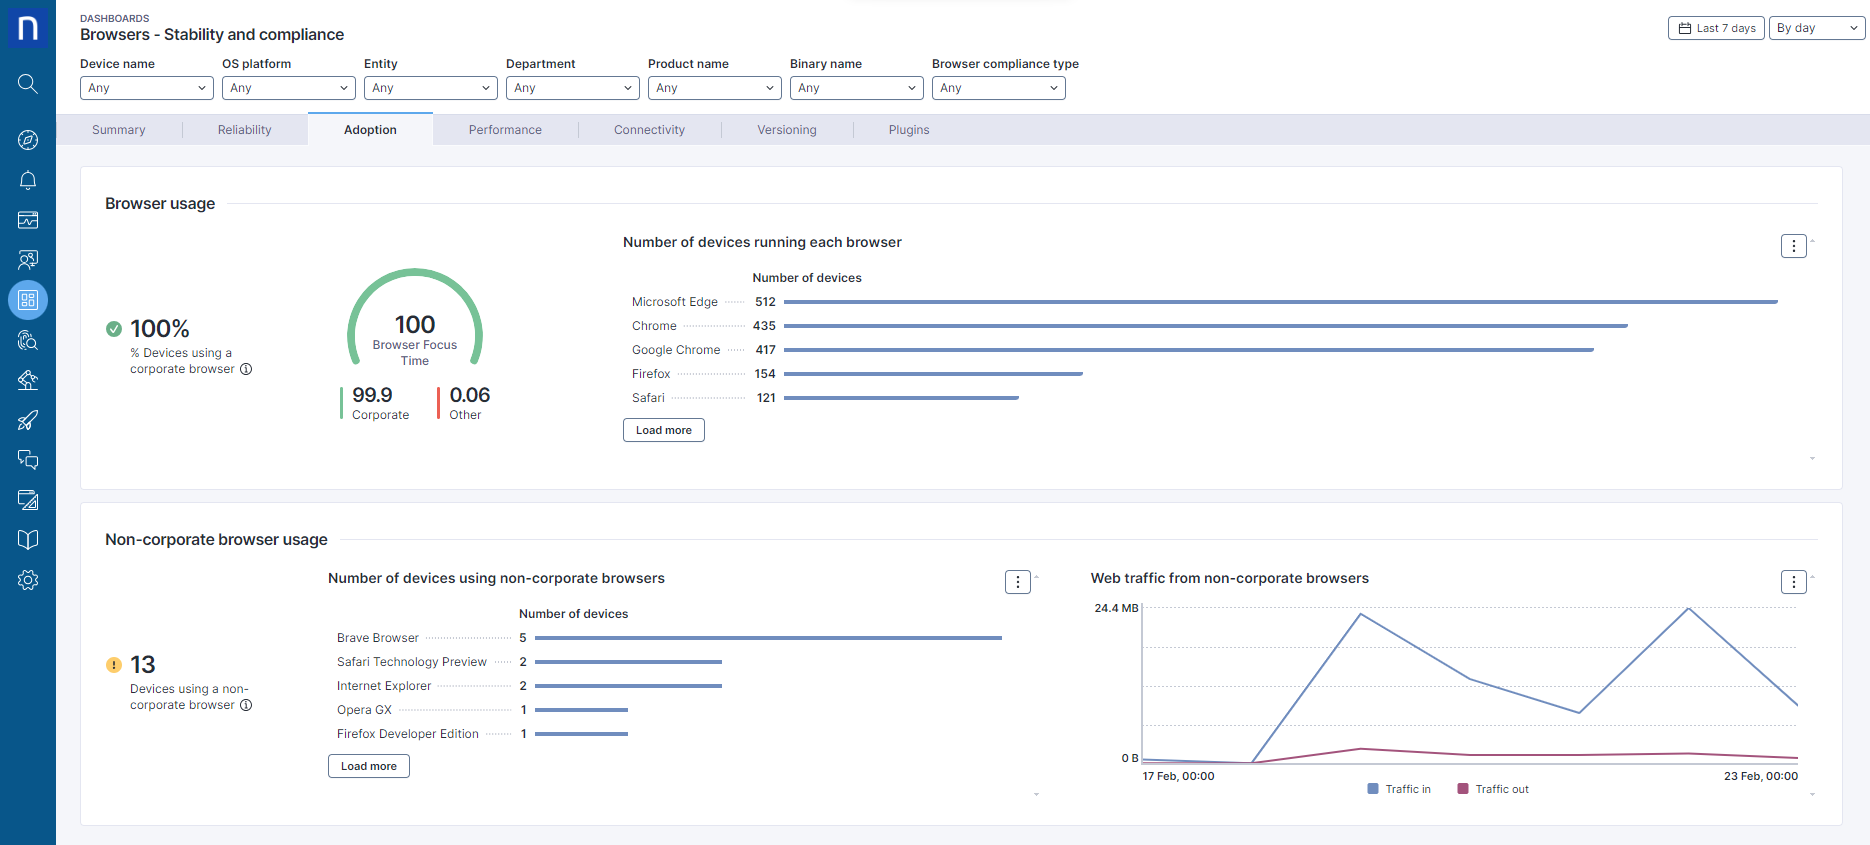This screenshot has height=845, width=1870.
Task: Open the book library icon in sidebar
Action: (28, 540)
